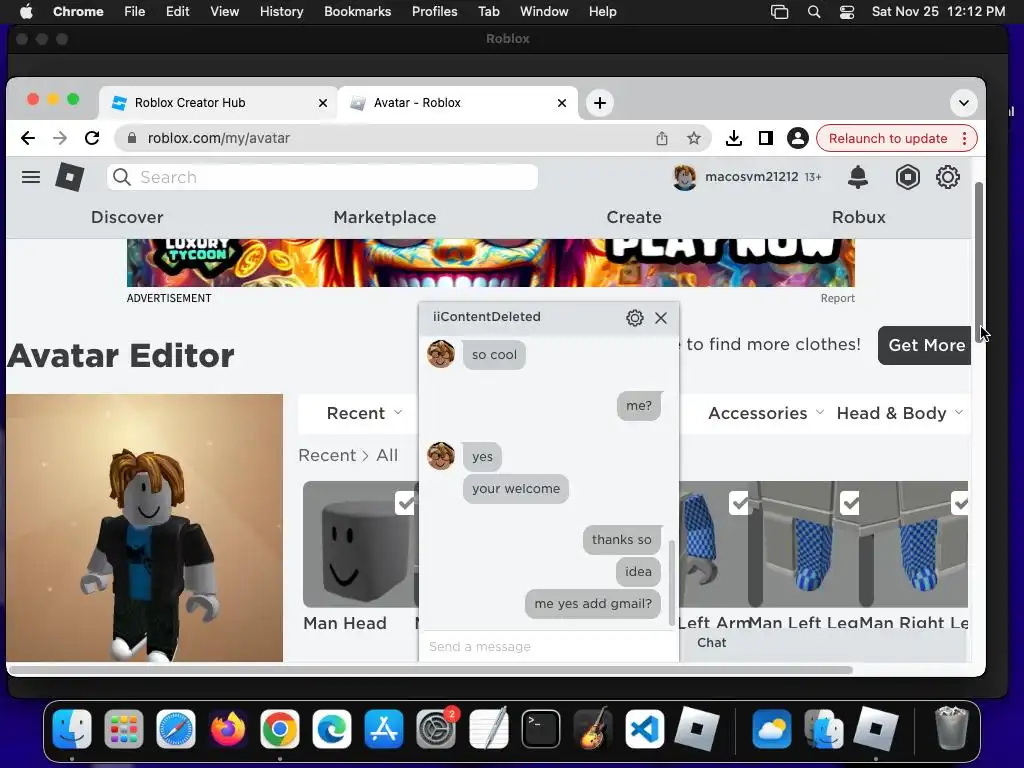This screenshot has width=1024, height=768.
Task: Click the chat window scrollbar
Action: (x=671, y=583)
